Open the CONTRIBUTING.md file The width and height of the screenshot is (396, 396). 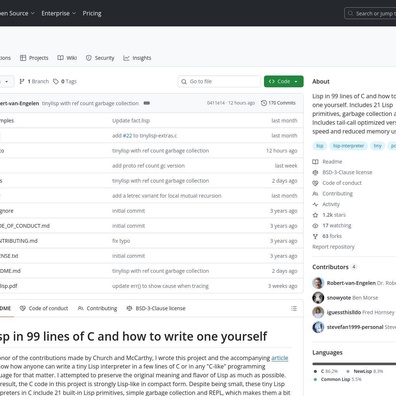(18, 241)
